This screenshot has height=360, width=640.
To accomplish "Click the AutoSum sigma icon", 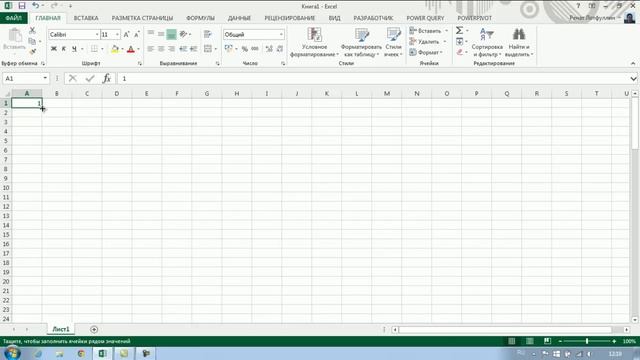I will 460,31.
